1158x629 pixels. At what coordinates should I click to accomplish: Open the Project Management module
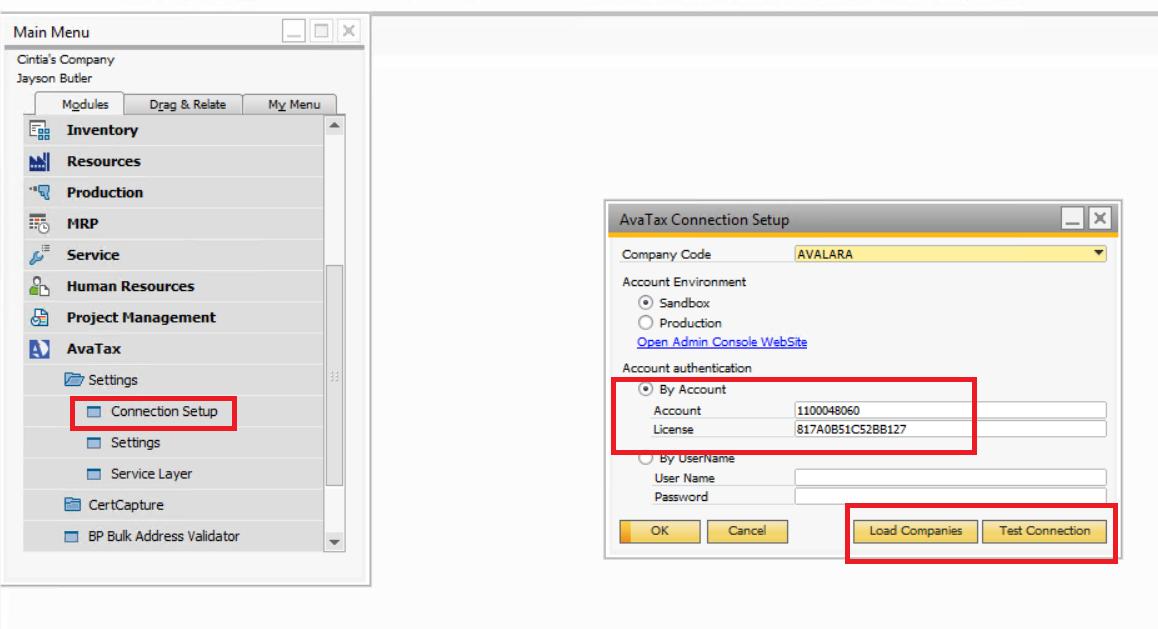(x=142, y=317)
